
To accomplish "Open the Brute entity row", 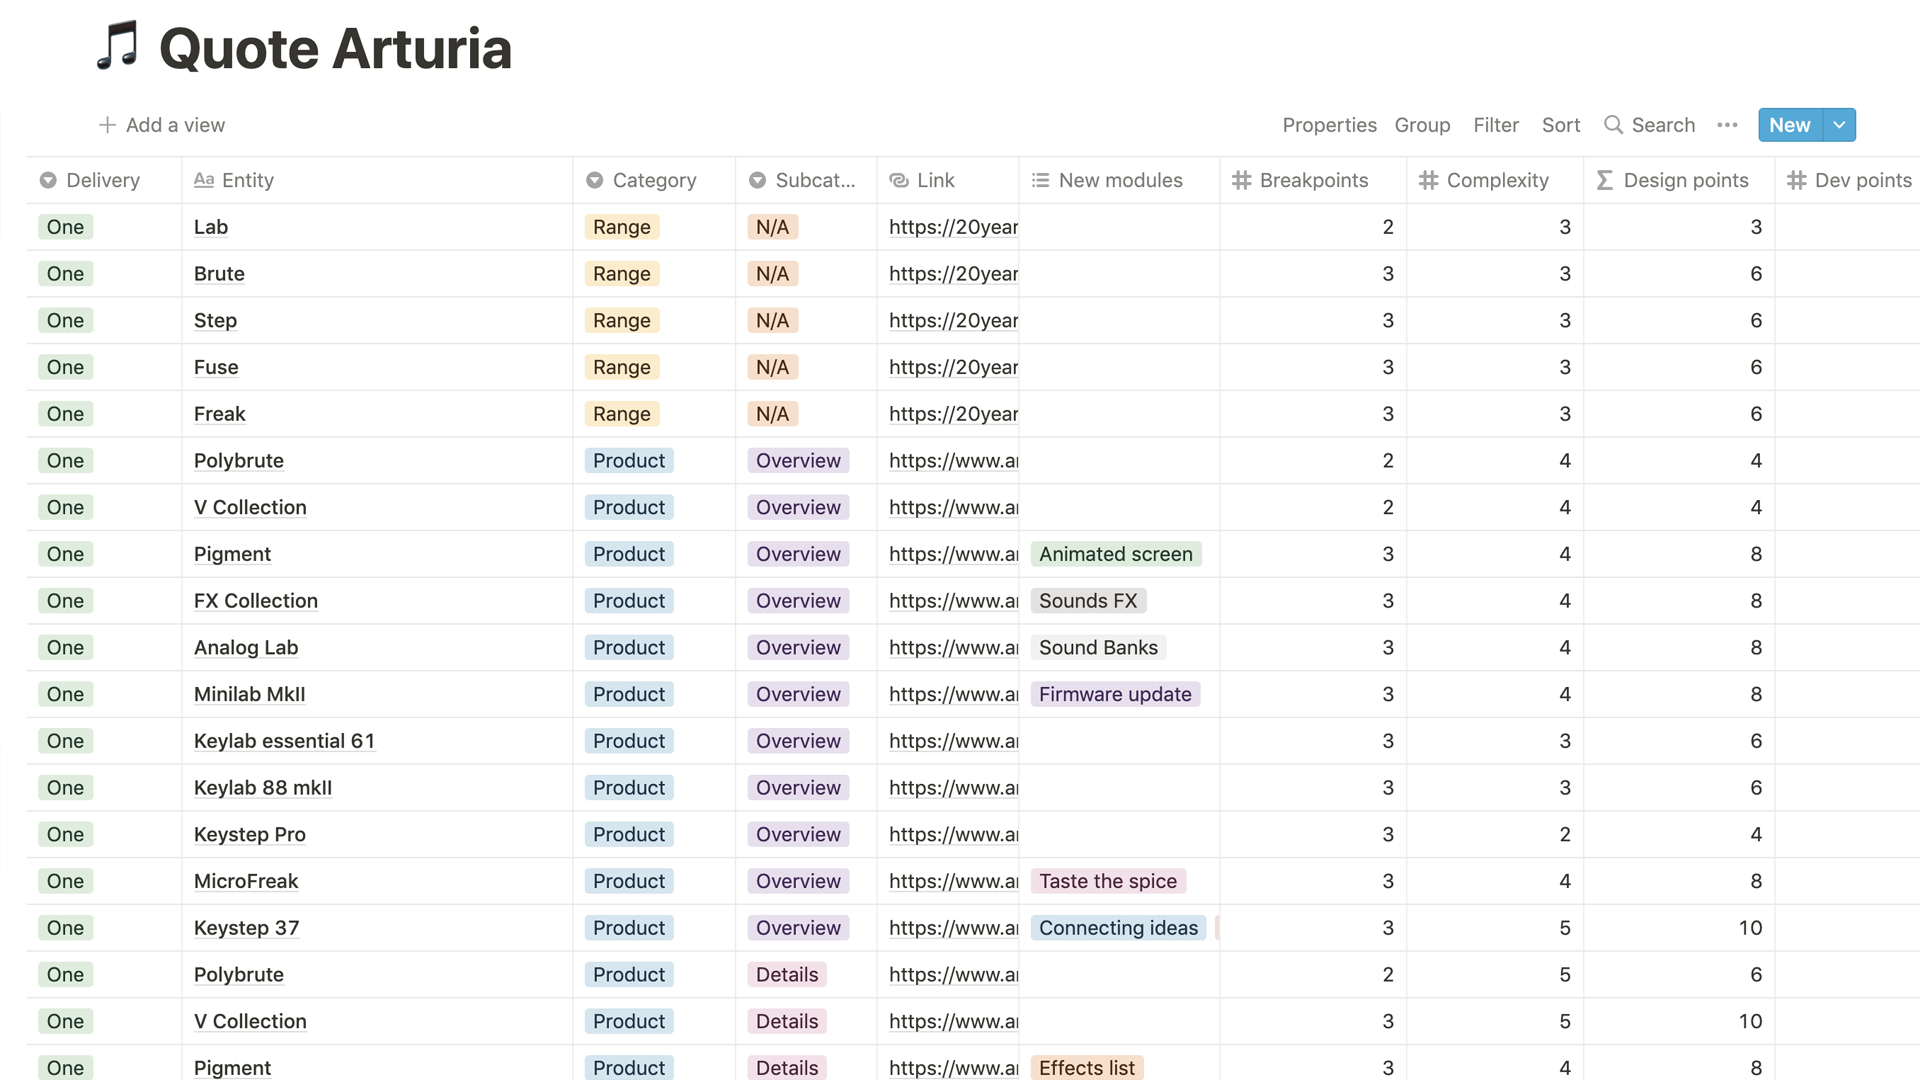I will [x=219, y=274].
